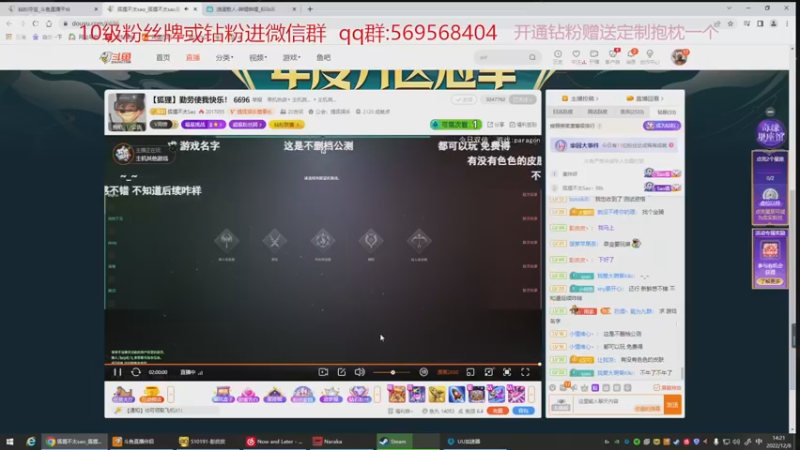
Task: Open the user avatar menu
Action: pos(679,57)
